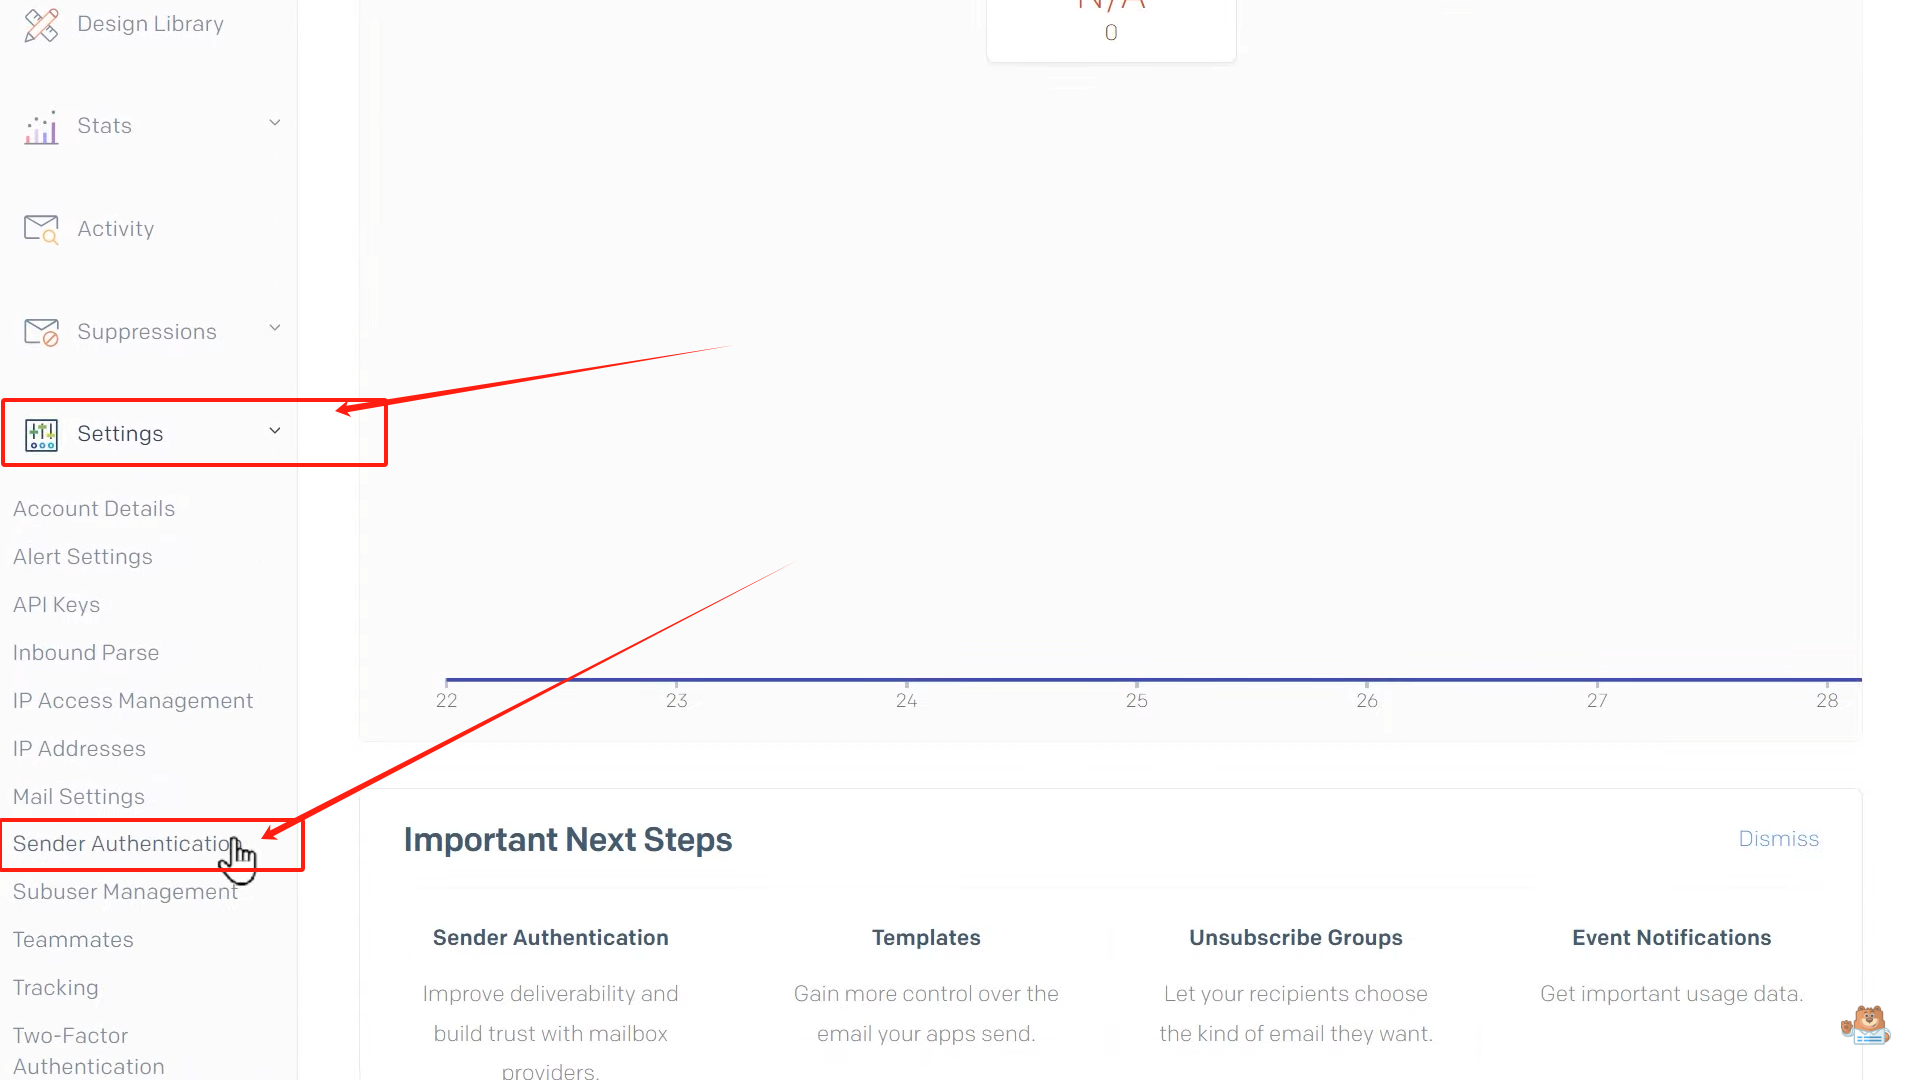
Task: Click the Design Library pencil-ruler icon
Action: [x=41, y=25]
